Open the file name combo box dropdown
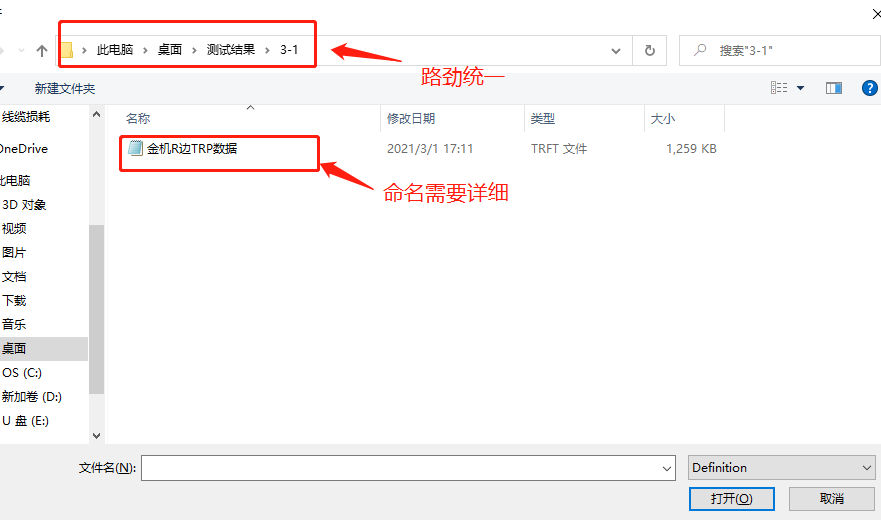 click(667, 468)
